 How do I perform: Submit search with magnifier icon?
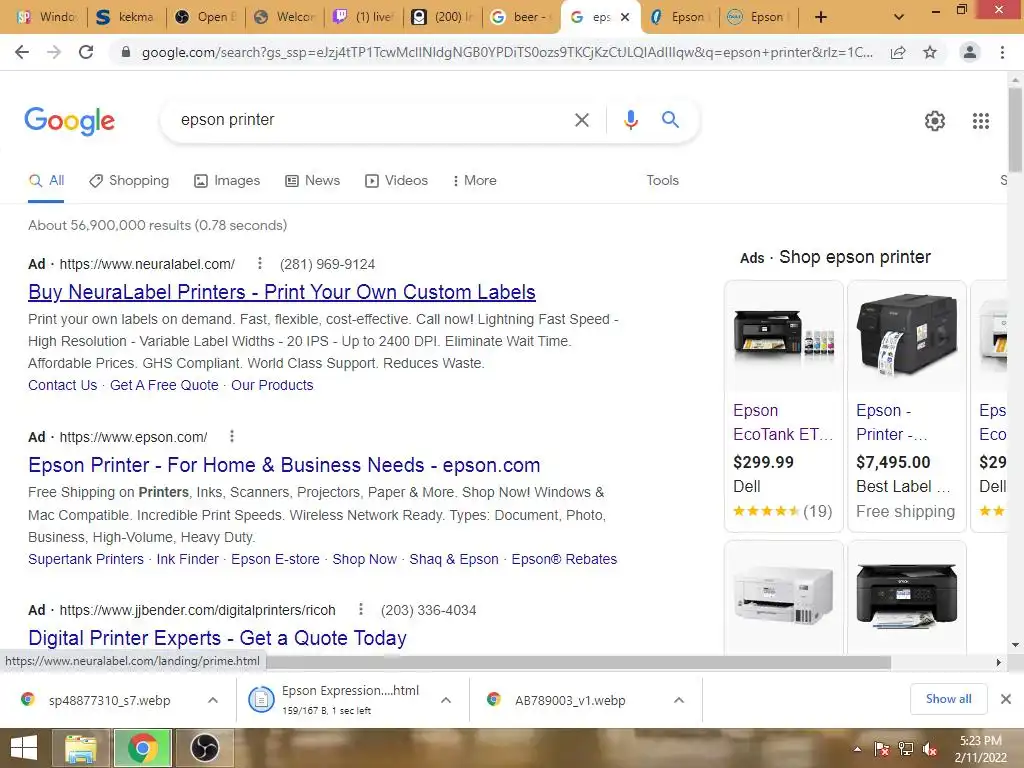pyautogui.click(x=670, y=120)
